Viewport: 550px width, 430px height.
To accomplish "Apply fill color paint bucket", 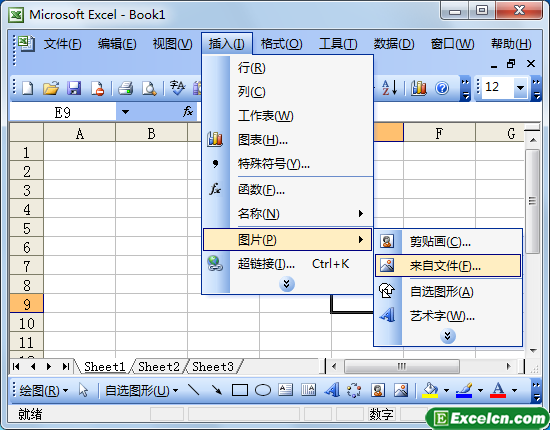I will click(x=430, y=390).
